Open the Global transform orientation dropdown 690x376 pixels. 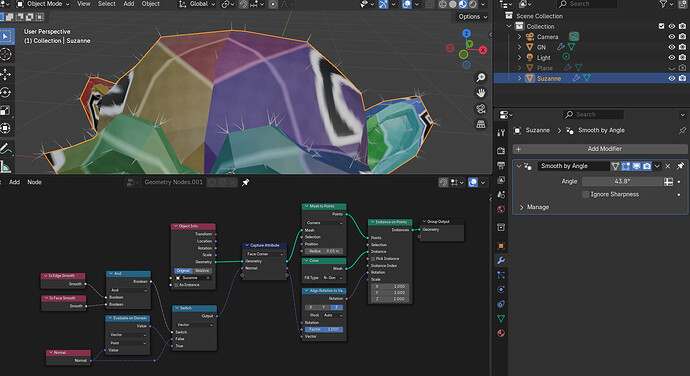coord(197,4)
